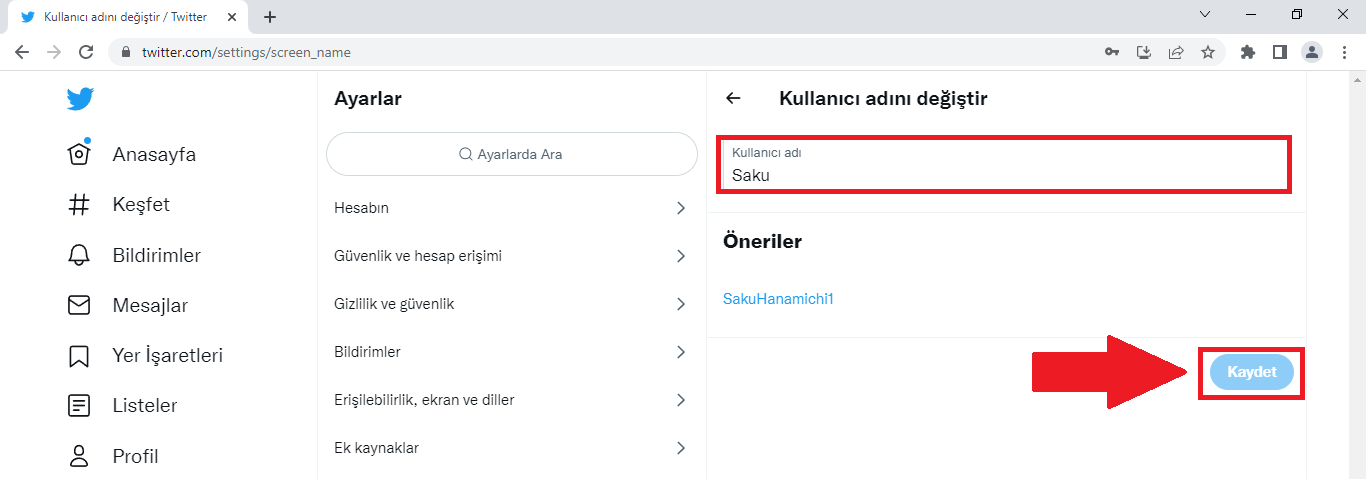The image size is (1366, 479).
Task: Click the Keşfet hashtag icon
Action: coord(78,205)
